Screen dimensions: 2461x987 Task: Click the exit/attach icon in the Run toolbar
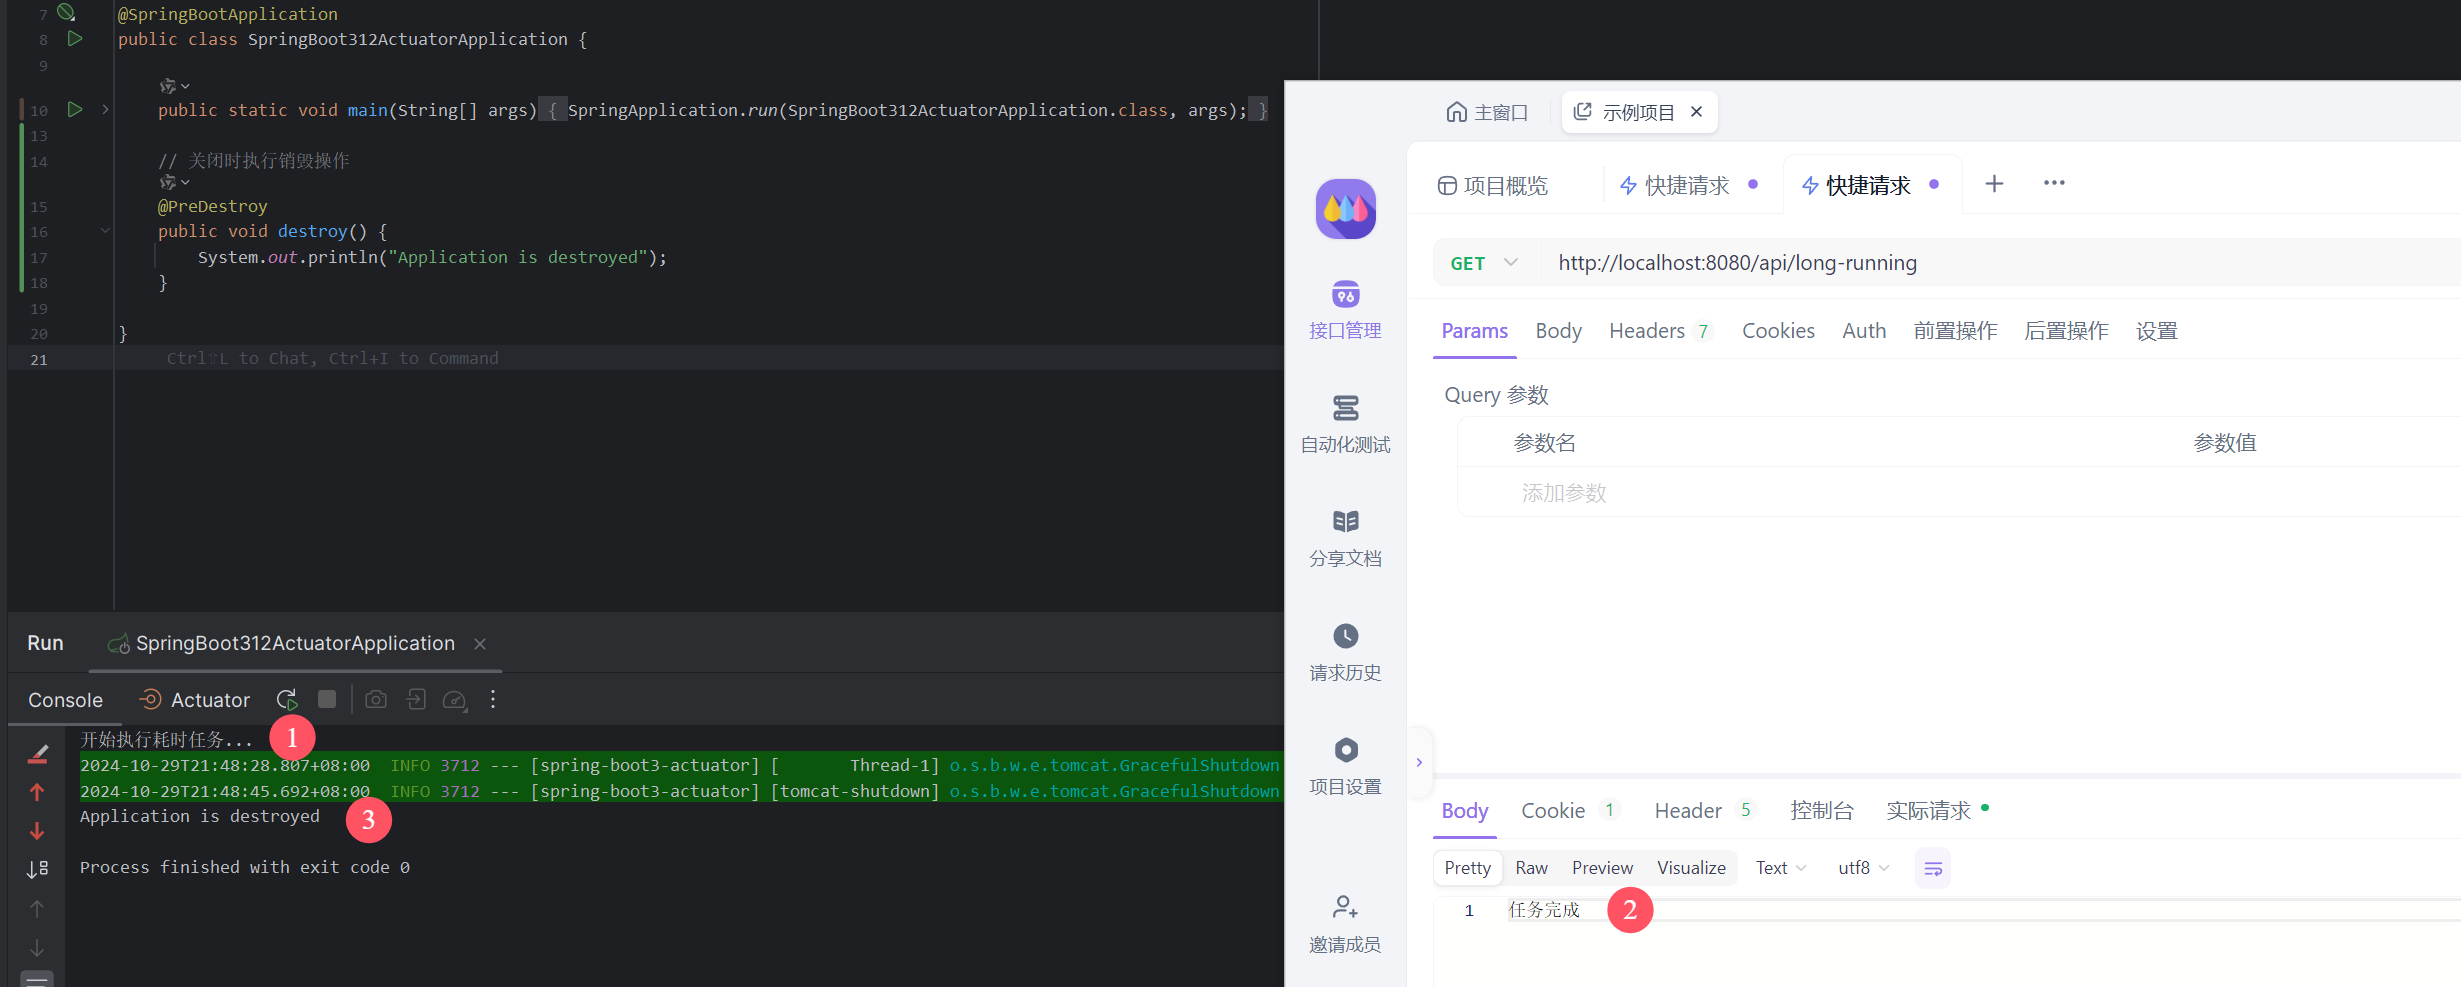[x=416, y=699]
